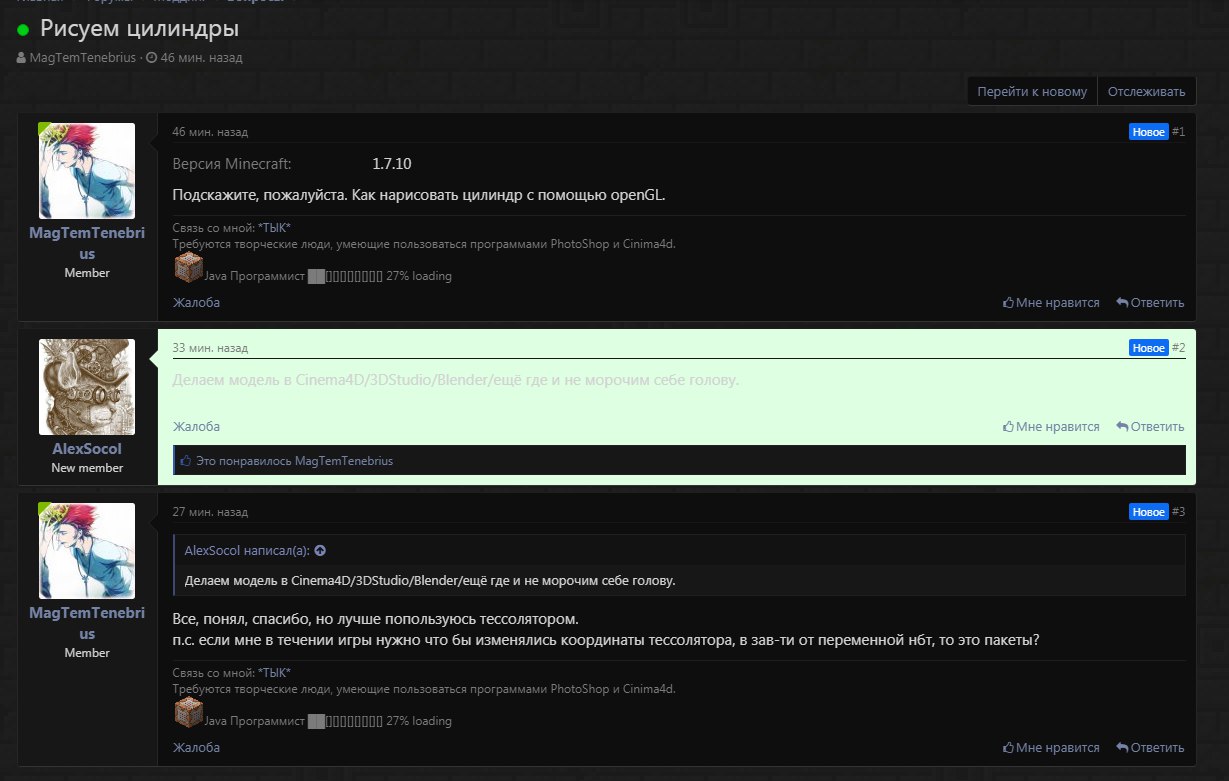This screenshot has height=781, width=1229.
Task: Open AlexSocol's avatar image
Action: (x=87, y=387)
